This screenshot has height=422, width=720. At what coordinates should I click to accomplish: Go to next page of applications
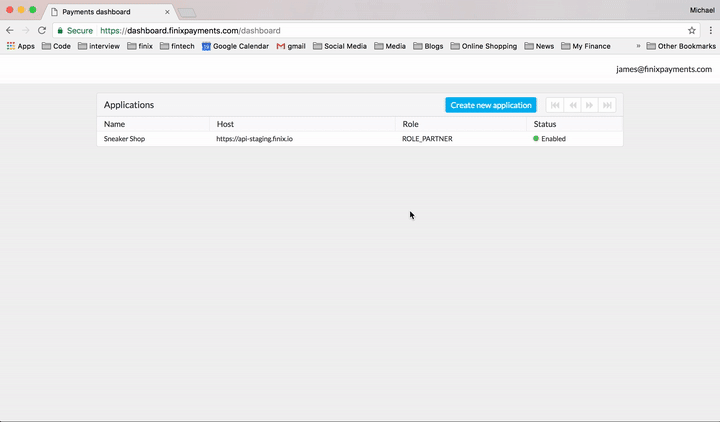click(590, 105)
